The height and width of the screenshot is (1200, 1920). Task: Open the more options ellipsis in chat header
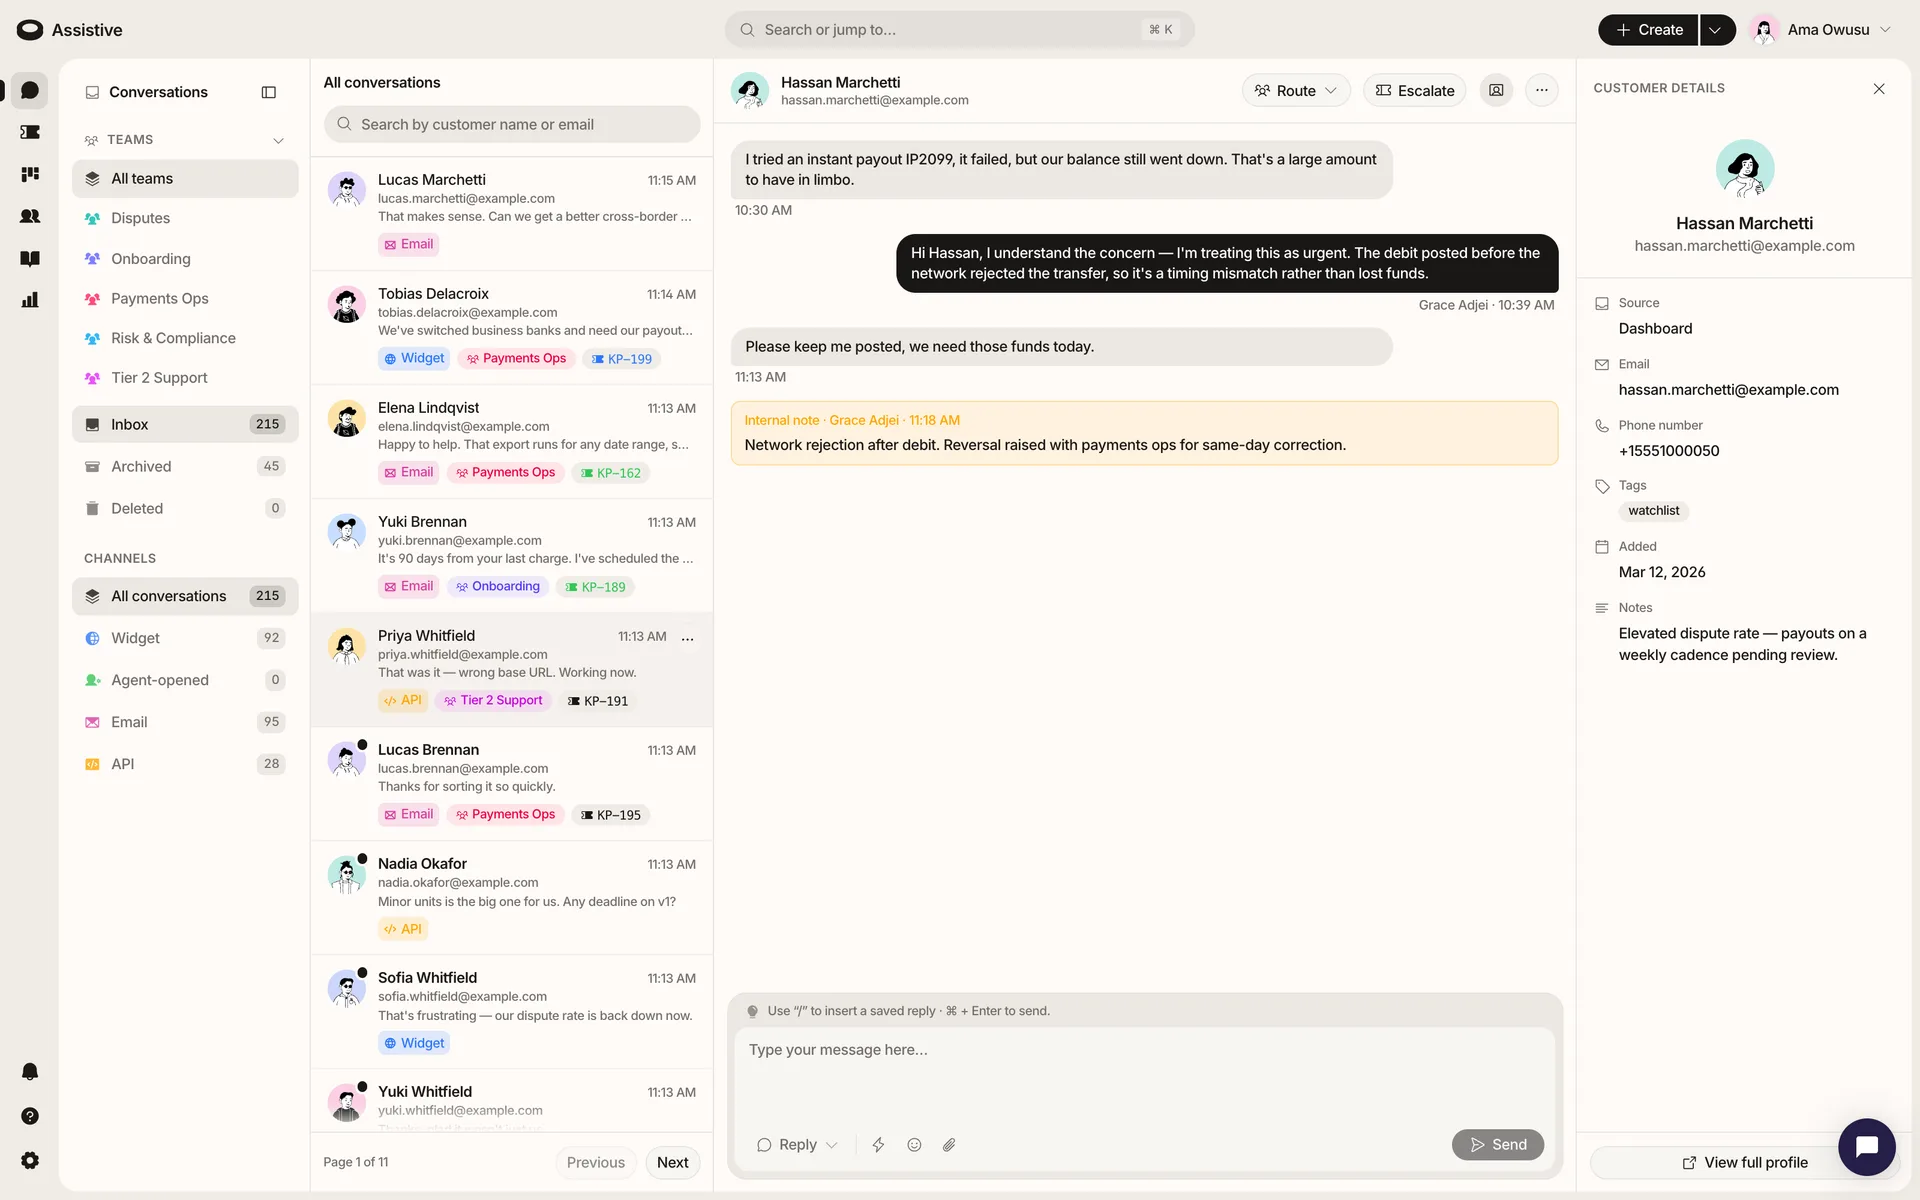tap(1542, 90)
